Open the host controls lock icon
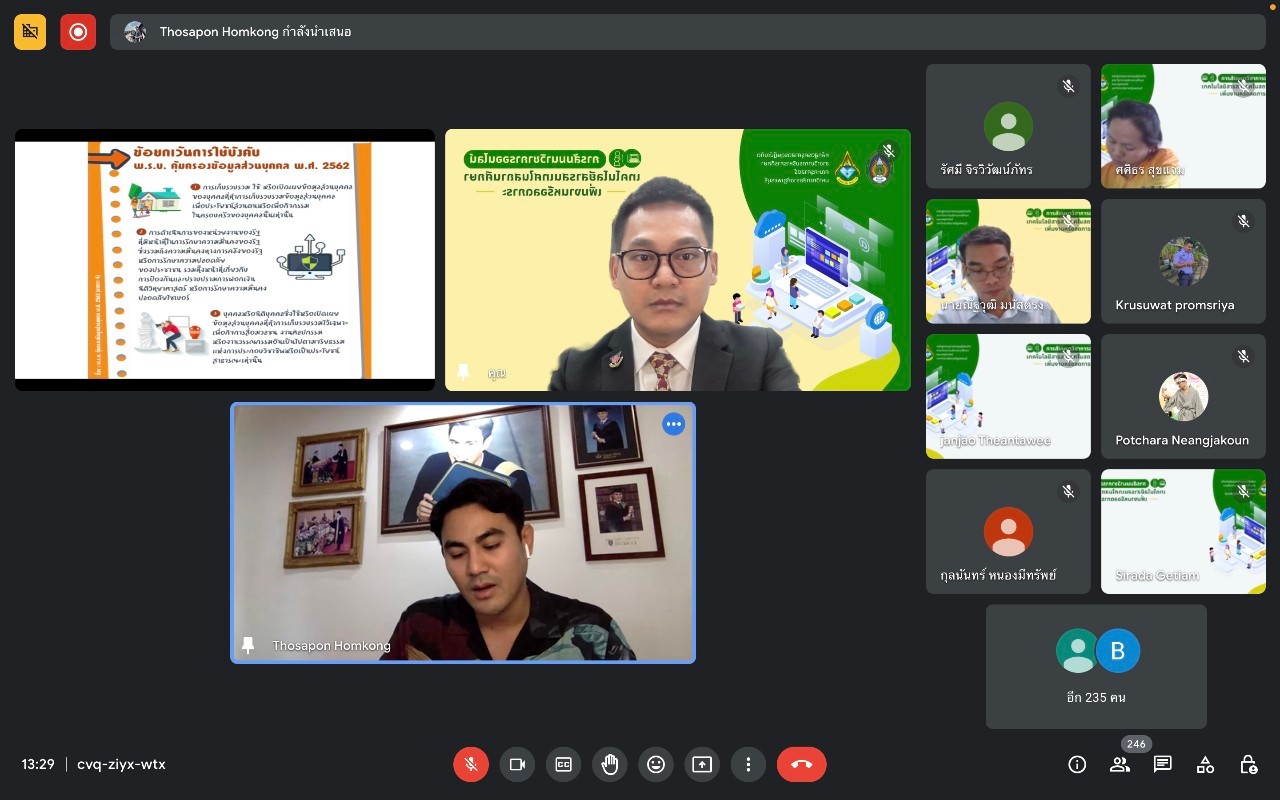 click(1248, 764)
